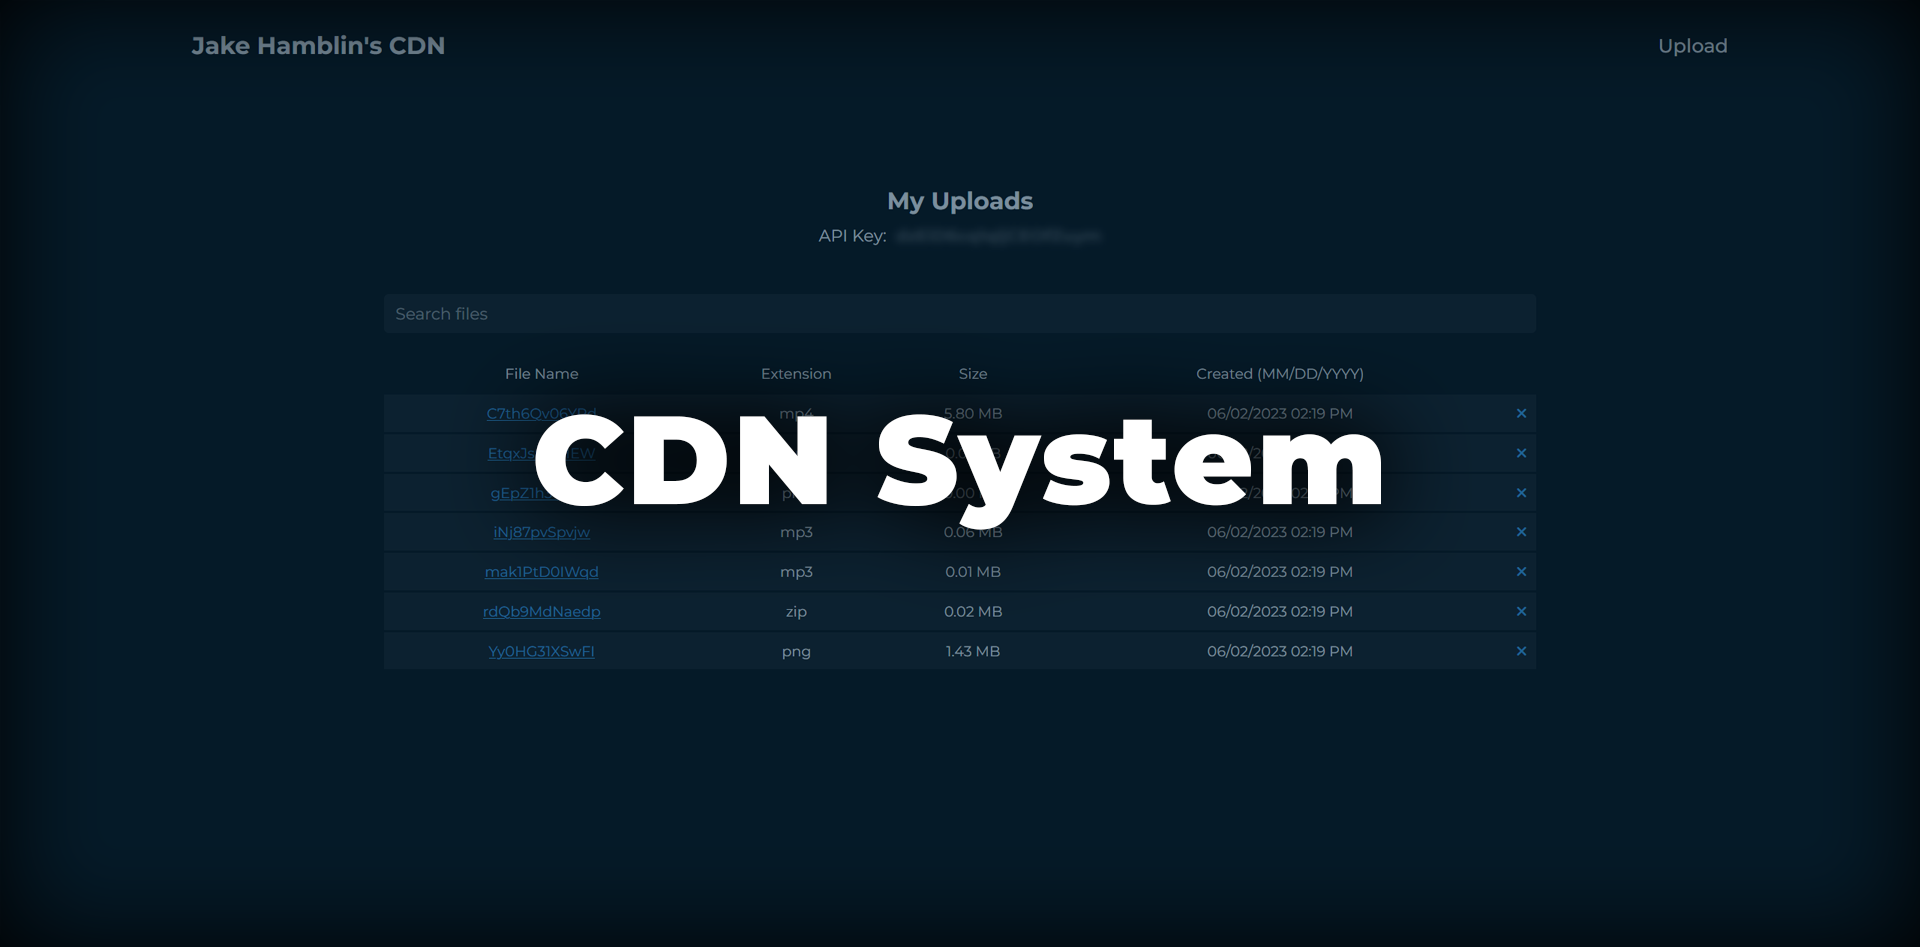Click the File Name column header

pyautogui.click(x=541, y=373)
